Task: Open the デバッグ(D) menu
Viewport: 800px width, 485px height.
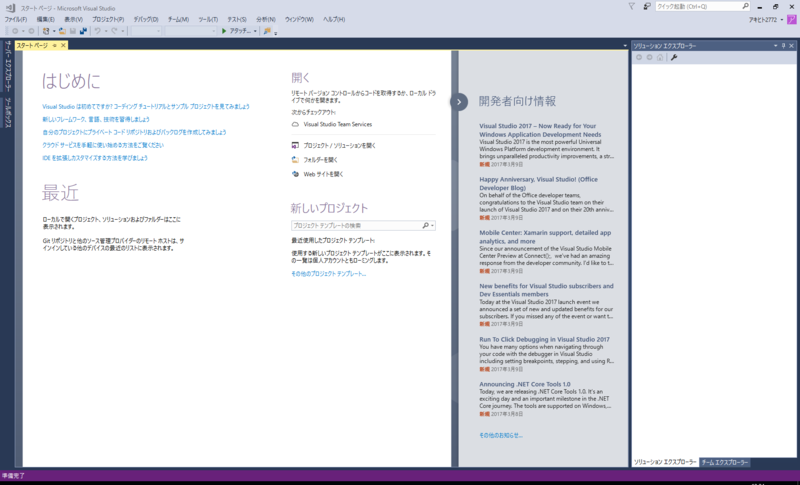Action: pos(146,19)
